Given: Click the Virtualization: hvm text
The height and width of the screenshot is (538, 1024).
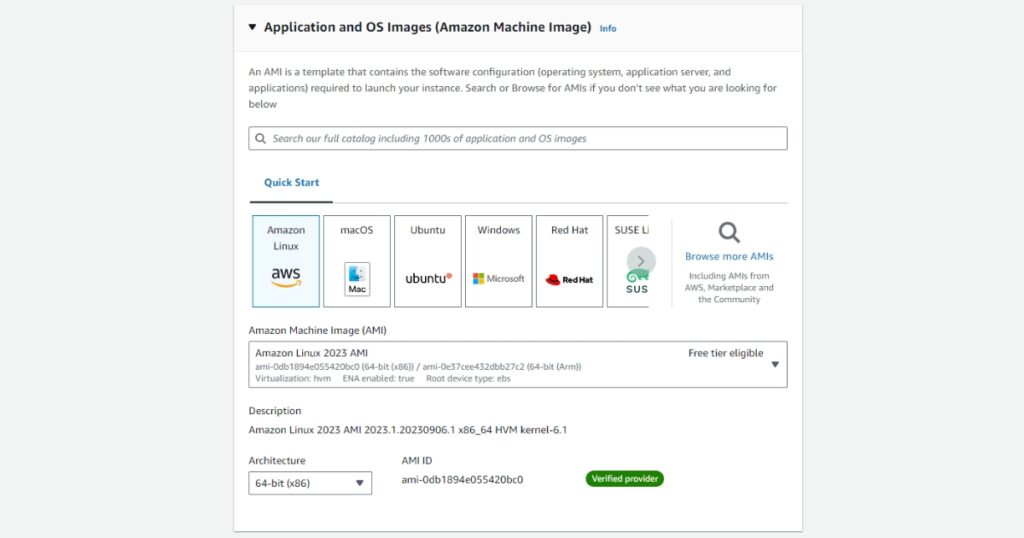Looking at the screenshot, I should pos(293,379).
